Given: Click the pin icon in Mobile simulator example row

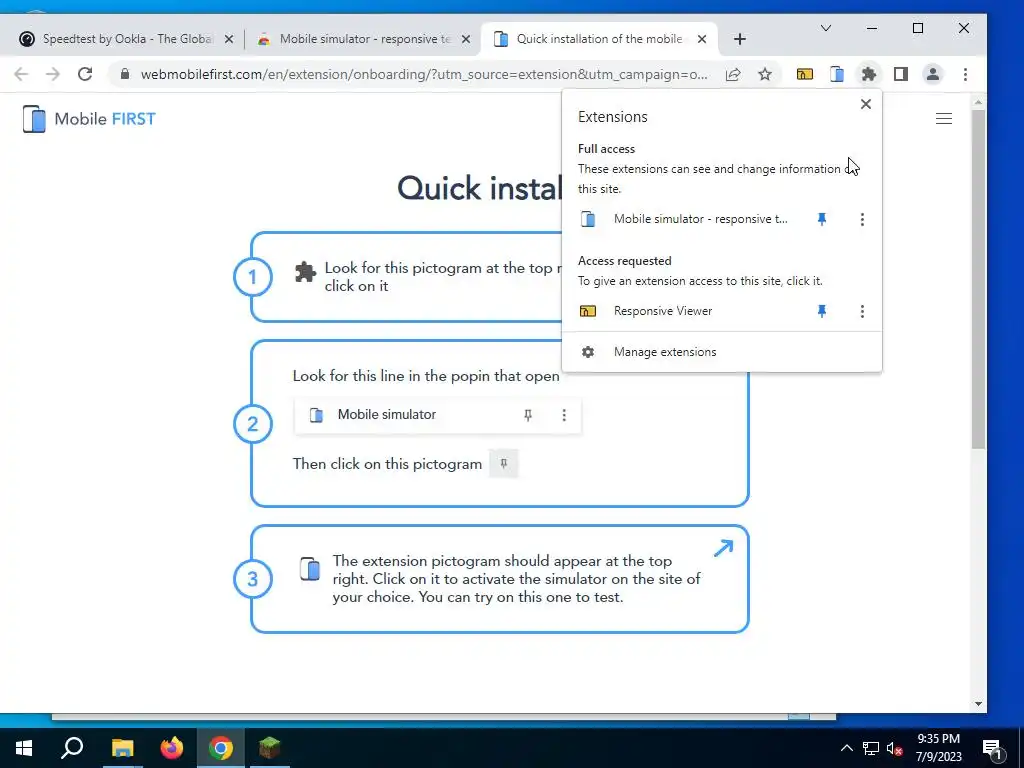Looking at the screenshot, I should coord(528,415).
